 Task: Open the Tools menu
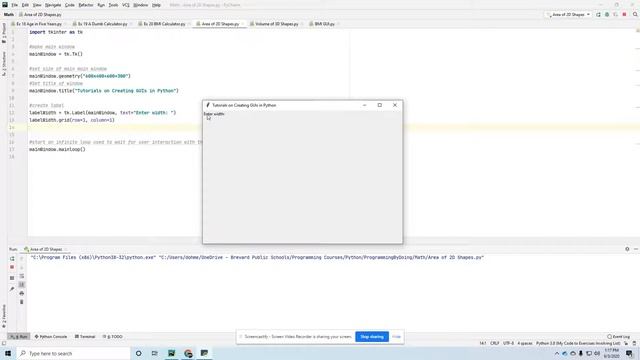(113, 5)
